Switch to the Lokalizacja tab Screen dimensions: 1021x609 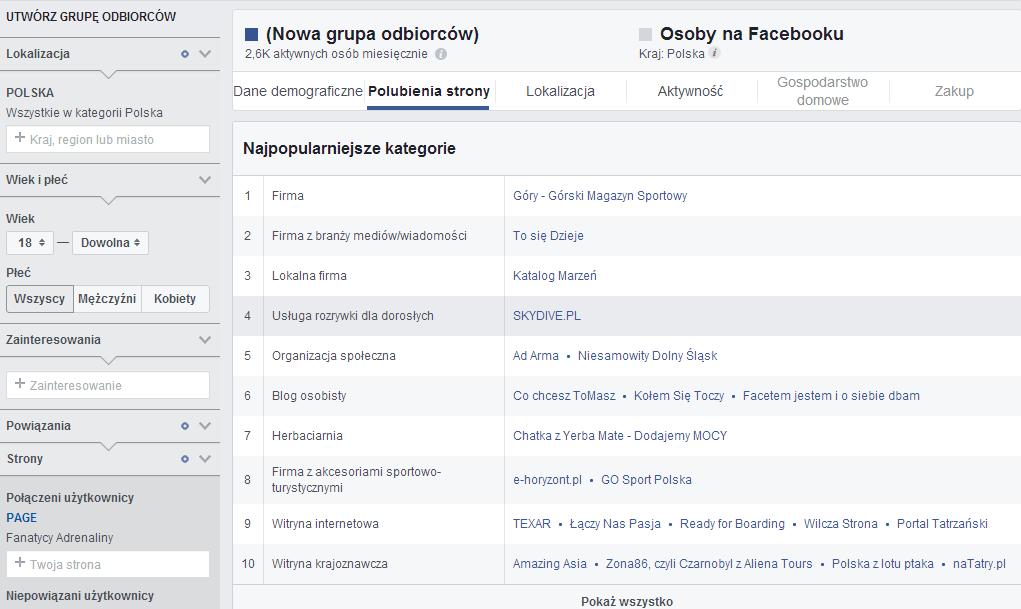[561, 91]
